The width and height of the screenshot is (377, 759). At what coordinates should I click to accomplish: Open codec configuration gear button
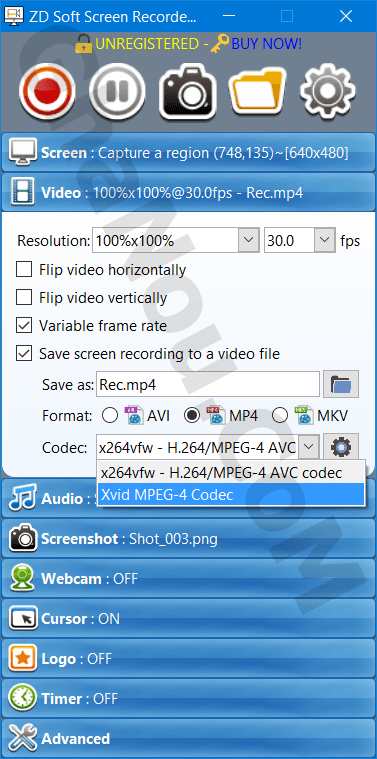pos(341,447)
